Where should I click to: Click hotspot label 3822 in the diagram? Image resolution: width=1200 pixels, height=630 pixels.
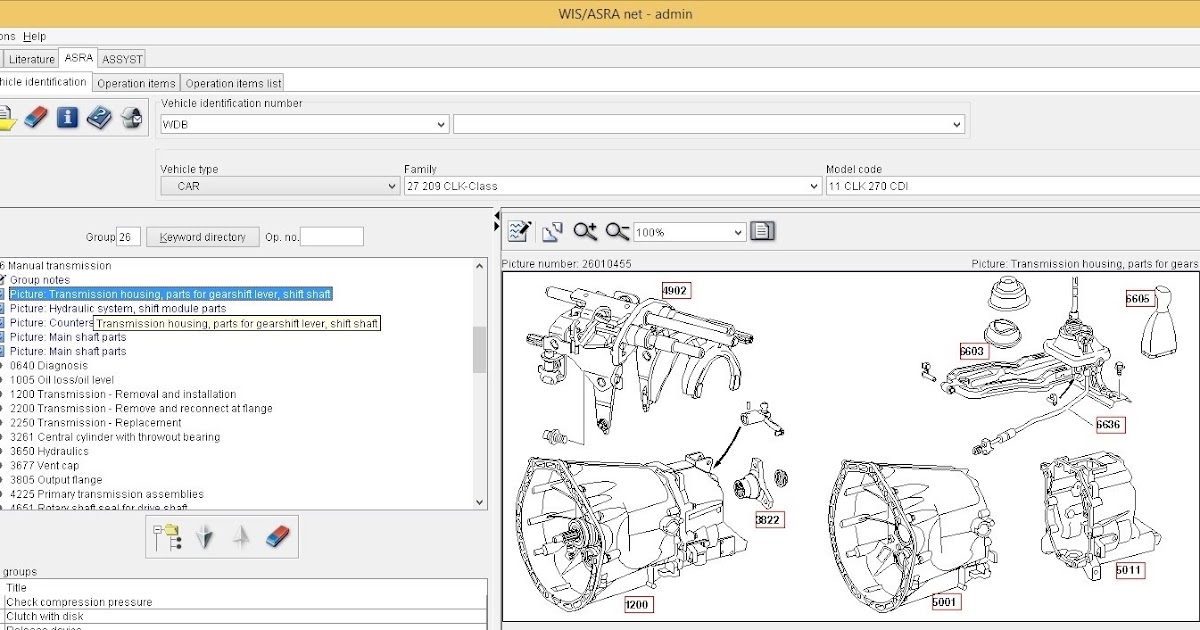[x=769, y=520]
